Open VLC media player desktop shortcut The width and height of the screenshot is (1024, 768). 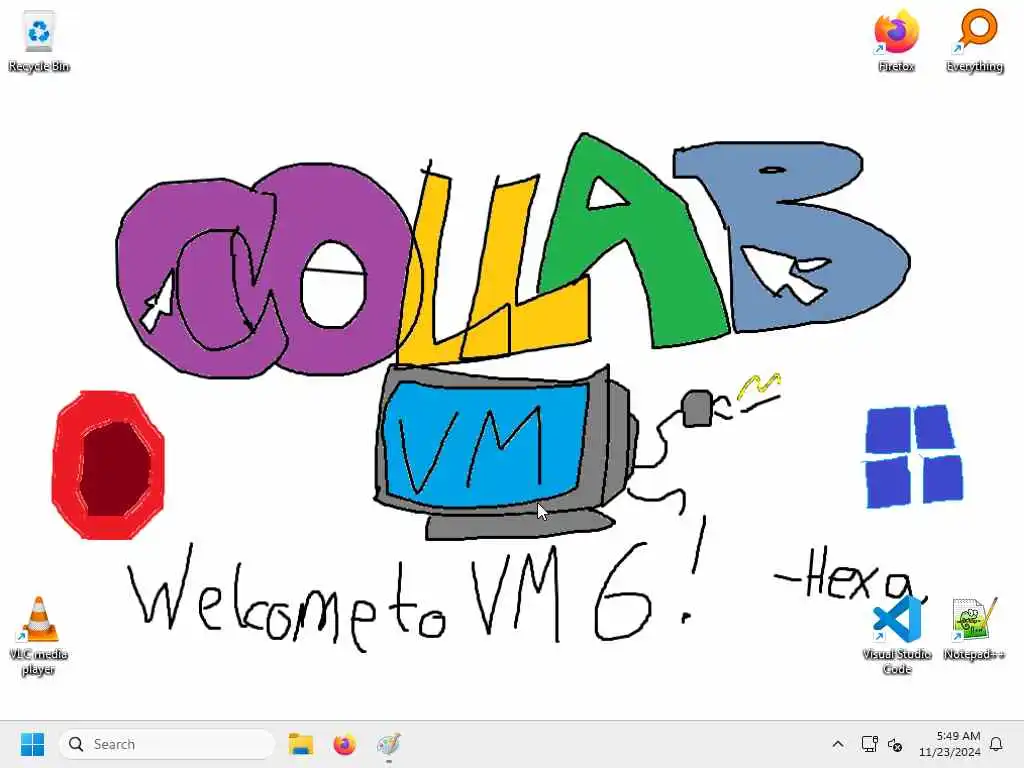tap(39, 635)
